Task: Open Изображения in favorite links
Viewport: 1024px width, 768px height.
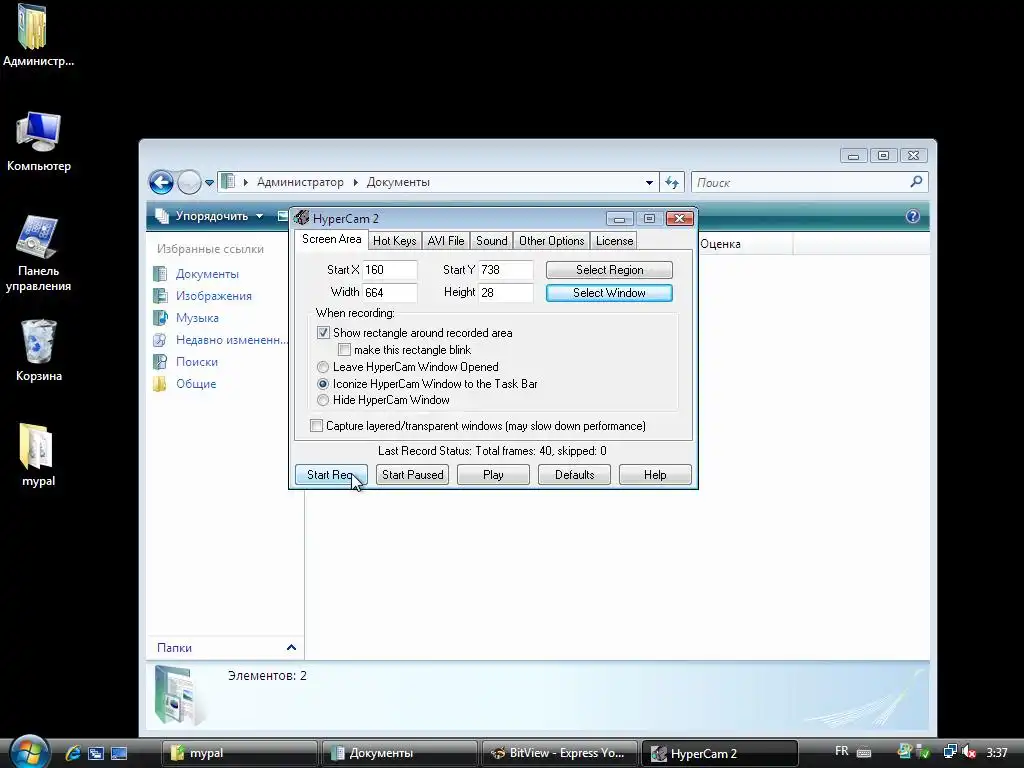Action: click(214, 296)
